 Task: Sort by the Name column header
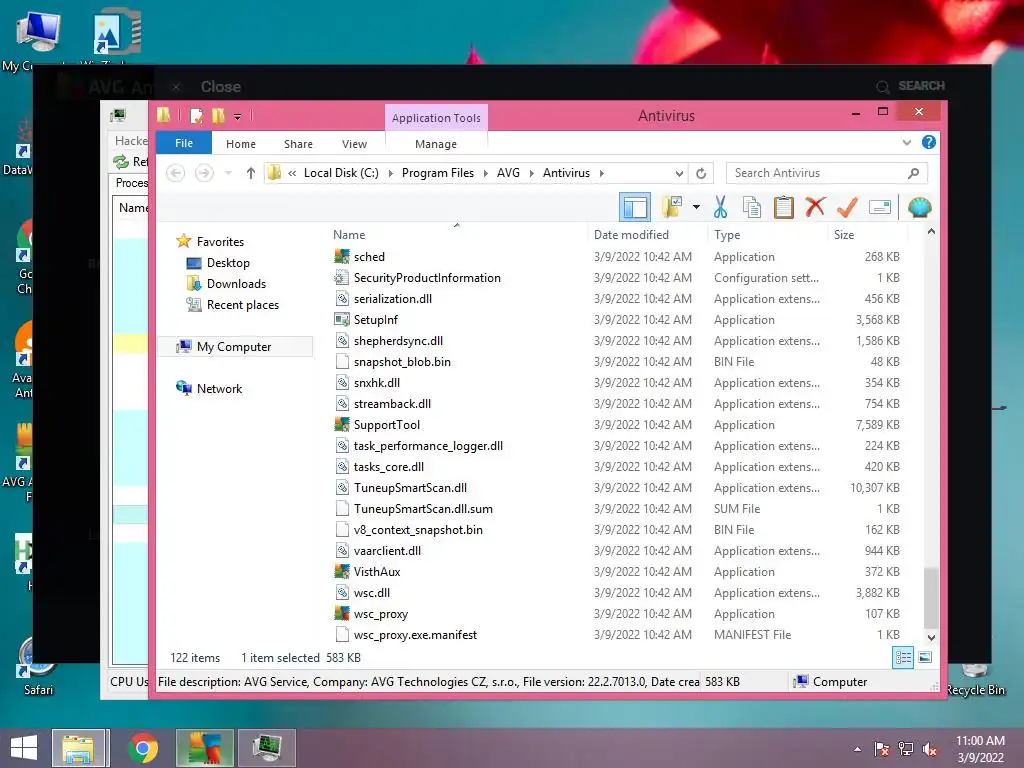(x=349, y=234)
